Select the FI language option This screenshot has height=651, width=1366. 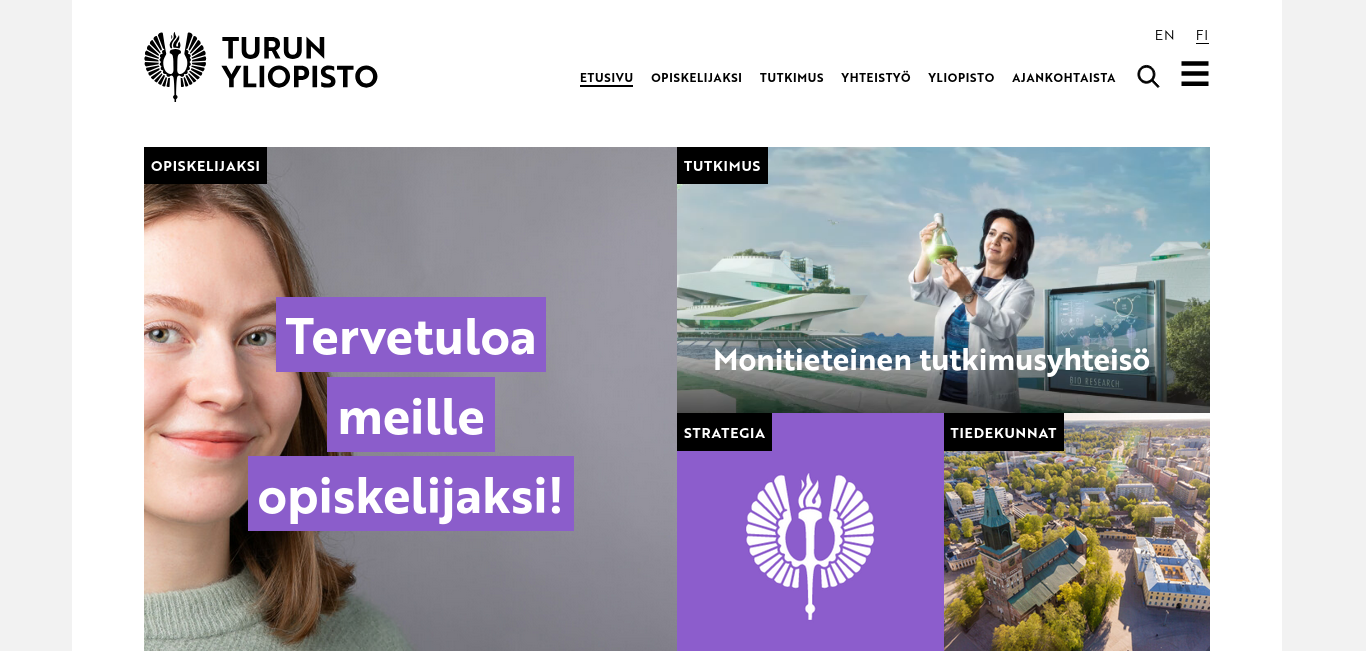pyautogui.click(x=1202, y=35)
